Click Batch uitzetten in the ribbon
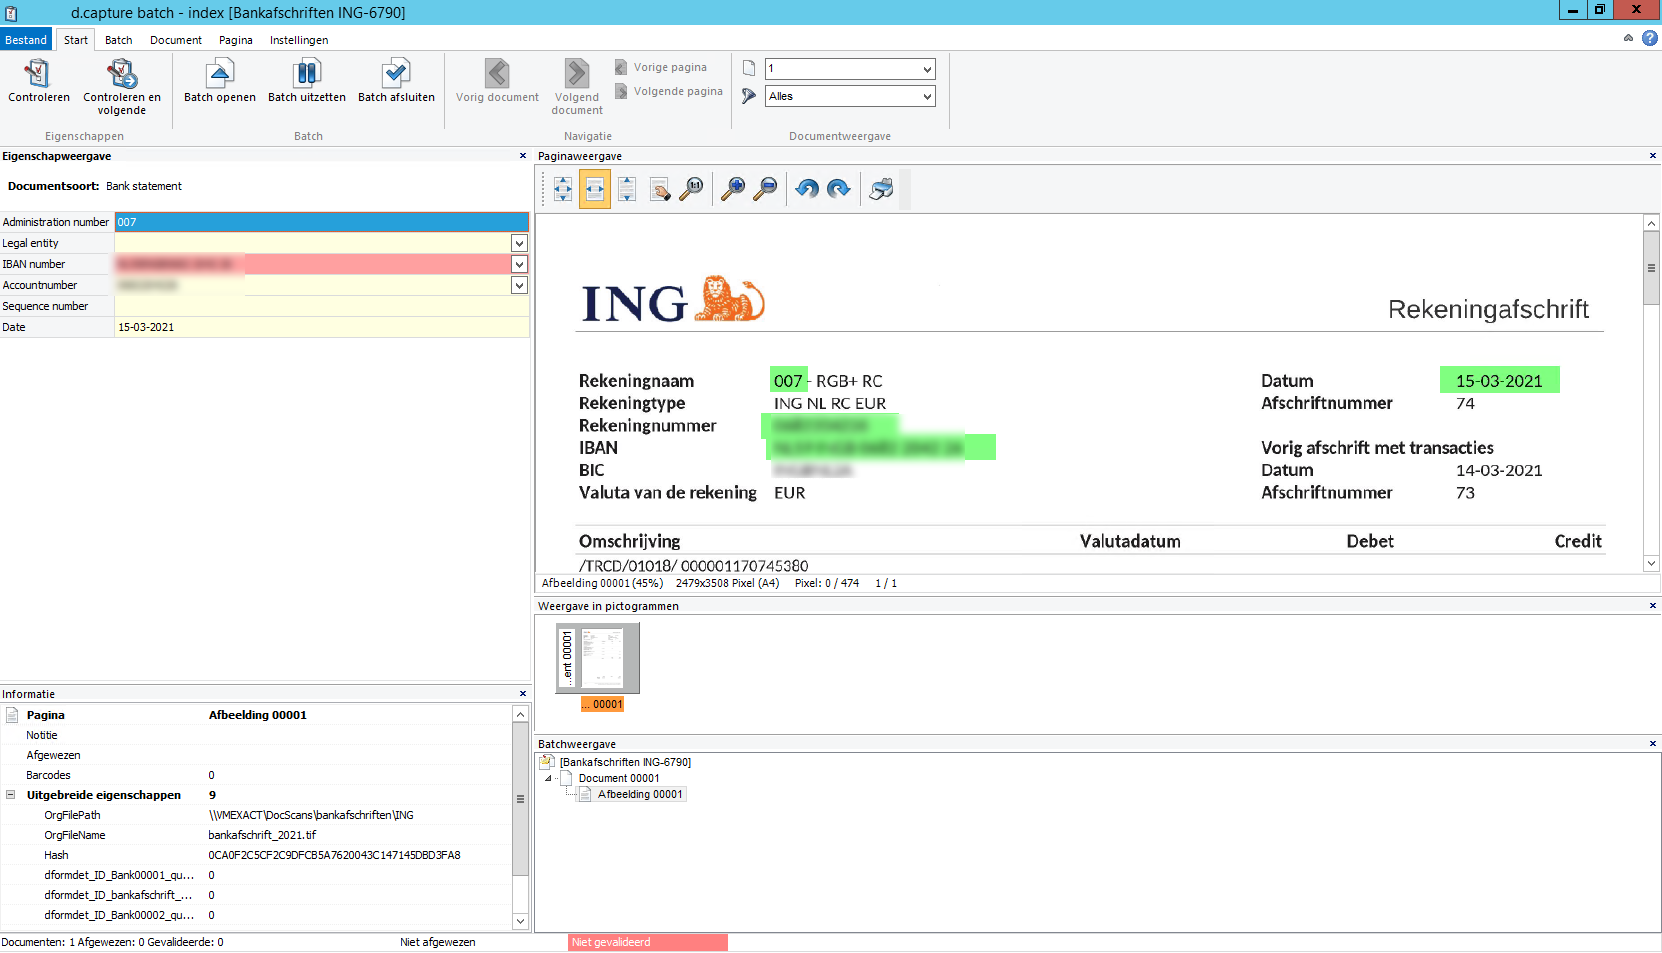Image resolution: width=1662 pixels, height=953 pixels. (306, 74)
